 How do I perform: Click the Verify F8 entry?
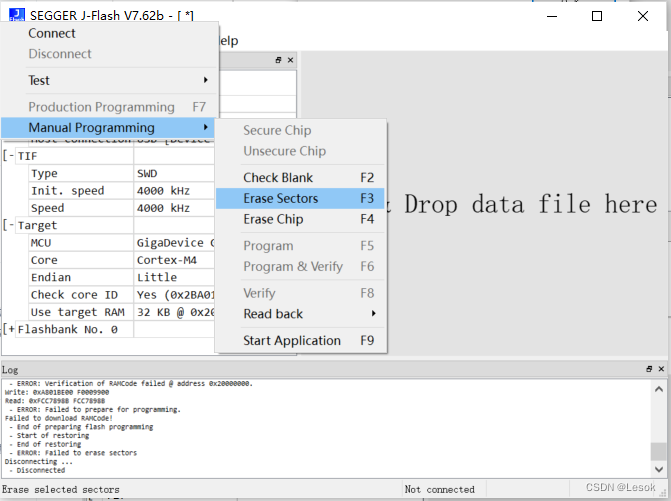click(301, 293)
